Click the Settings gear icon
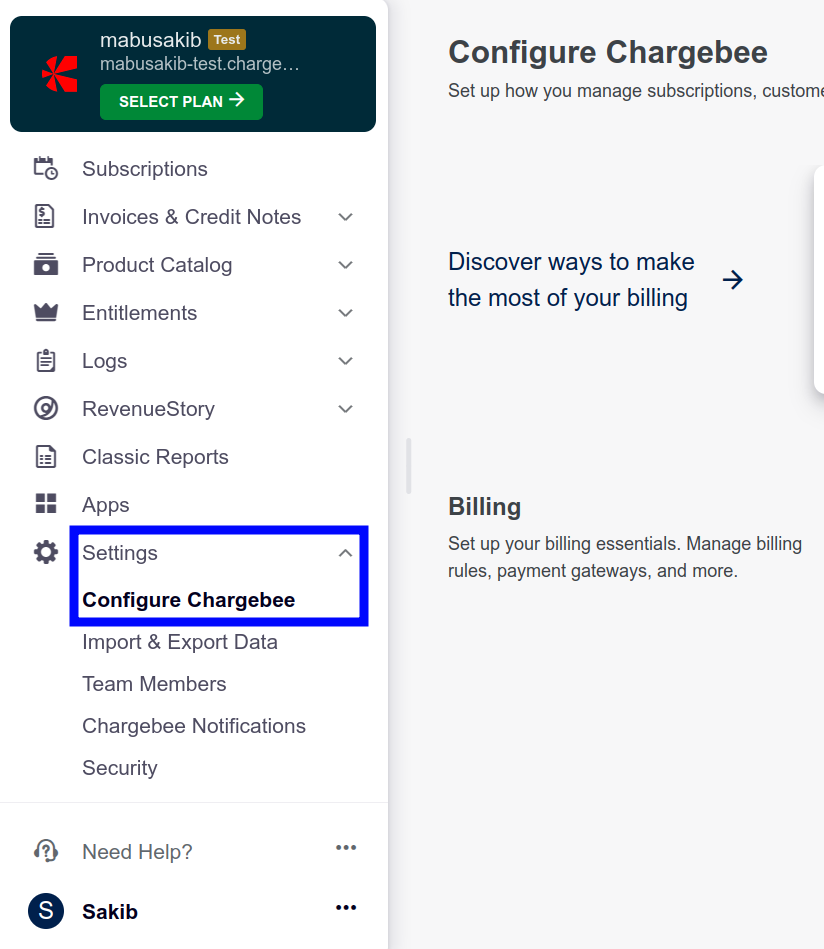824x949 pixels. [x=46, y=553]
